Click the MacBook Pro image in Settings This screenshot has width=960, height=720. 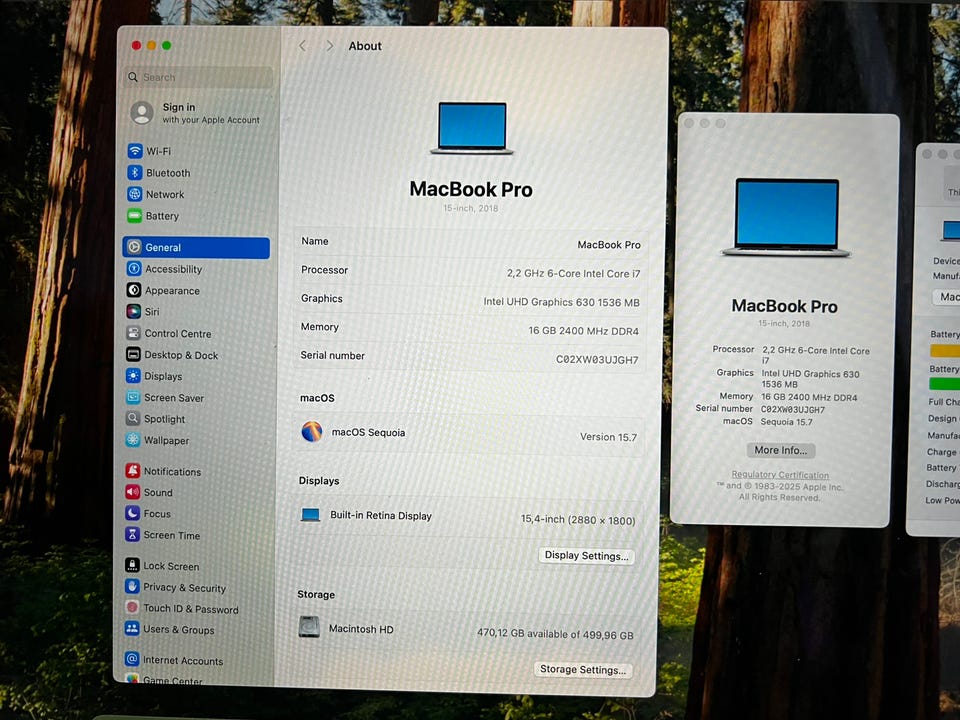[x=472, y=128]
